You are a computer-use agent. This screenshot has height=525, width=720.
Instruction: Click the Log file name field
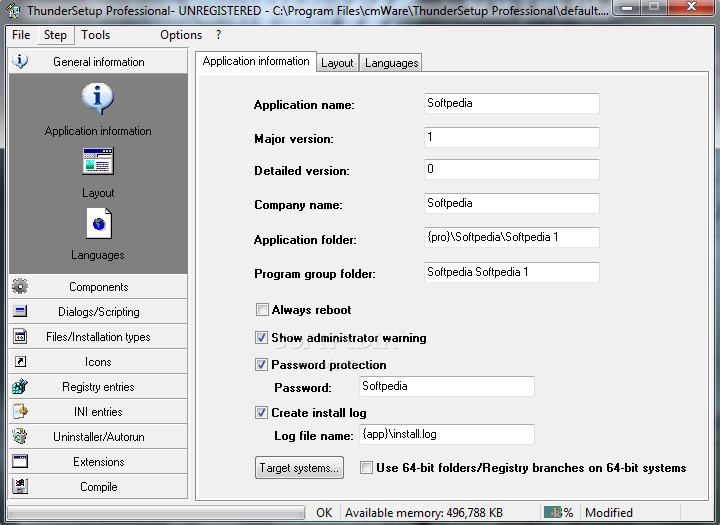tap(446, 435)
